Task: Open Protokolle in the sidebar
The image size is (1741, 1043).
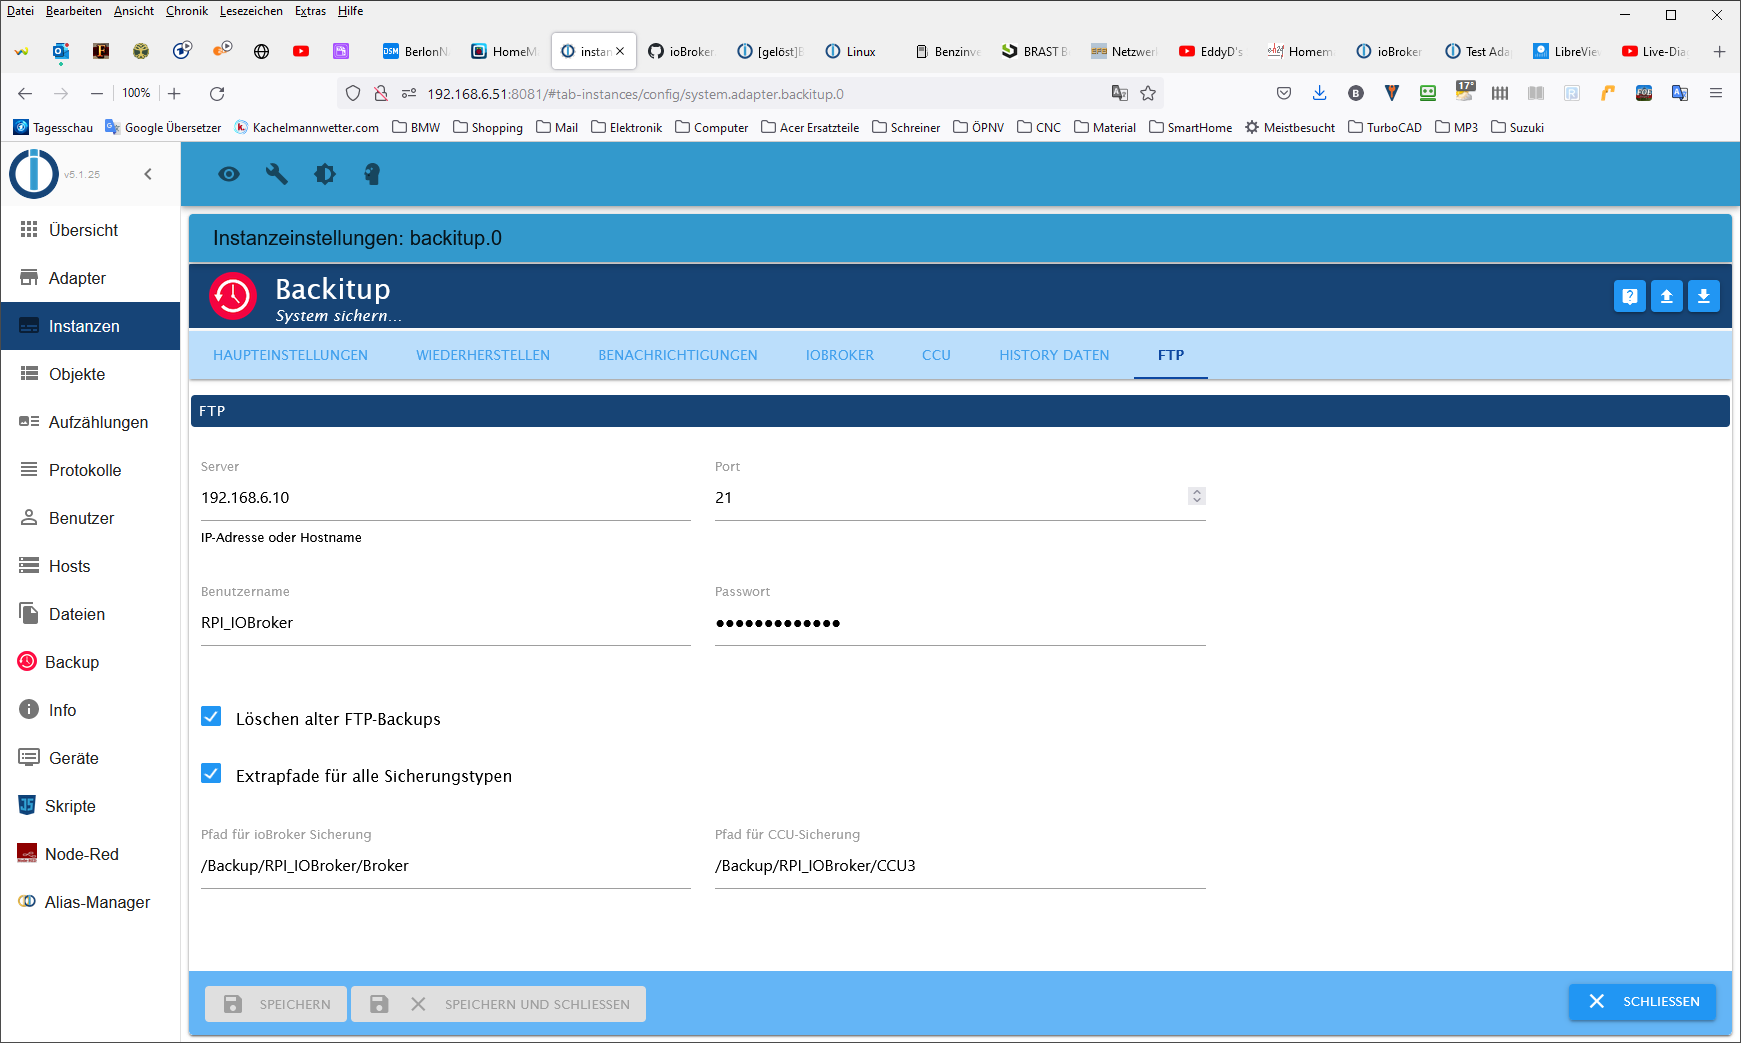Action: pyautogui.click(x=90, y=470)
